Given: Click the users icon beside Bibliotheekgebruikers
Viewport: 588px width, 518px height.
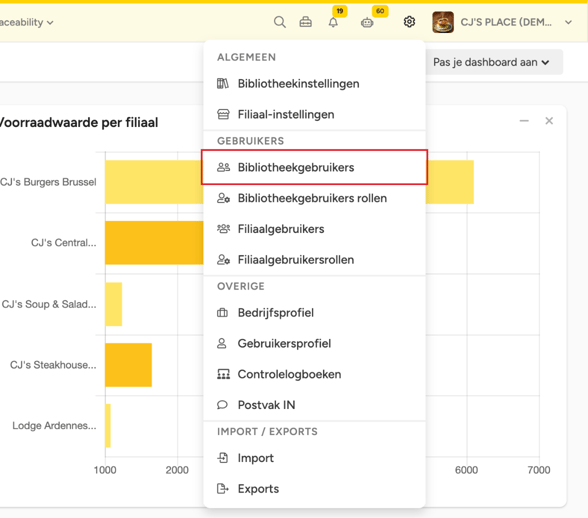Looking at the screenshot, I should (224, 167).
